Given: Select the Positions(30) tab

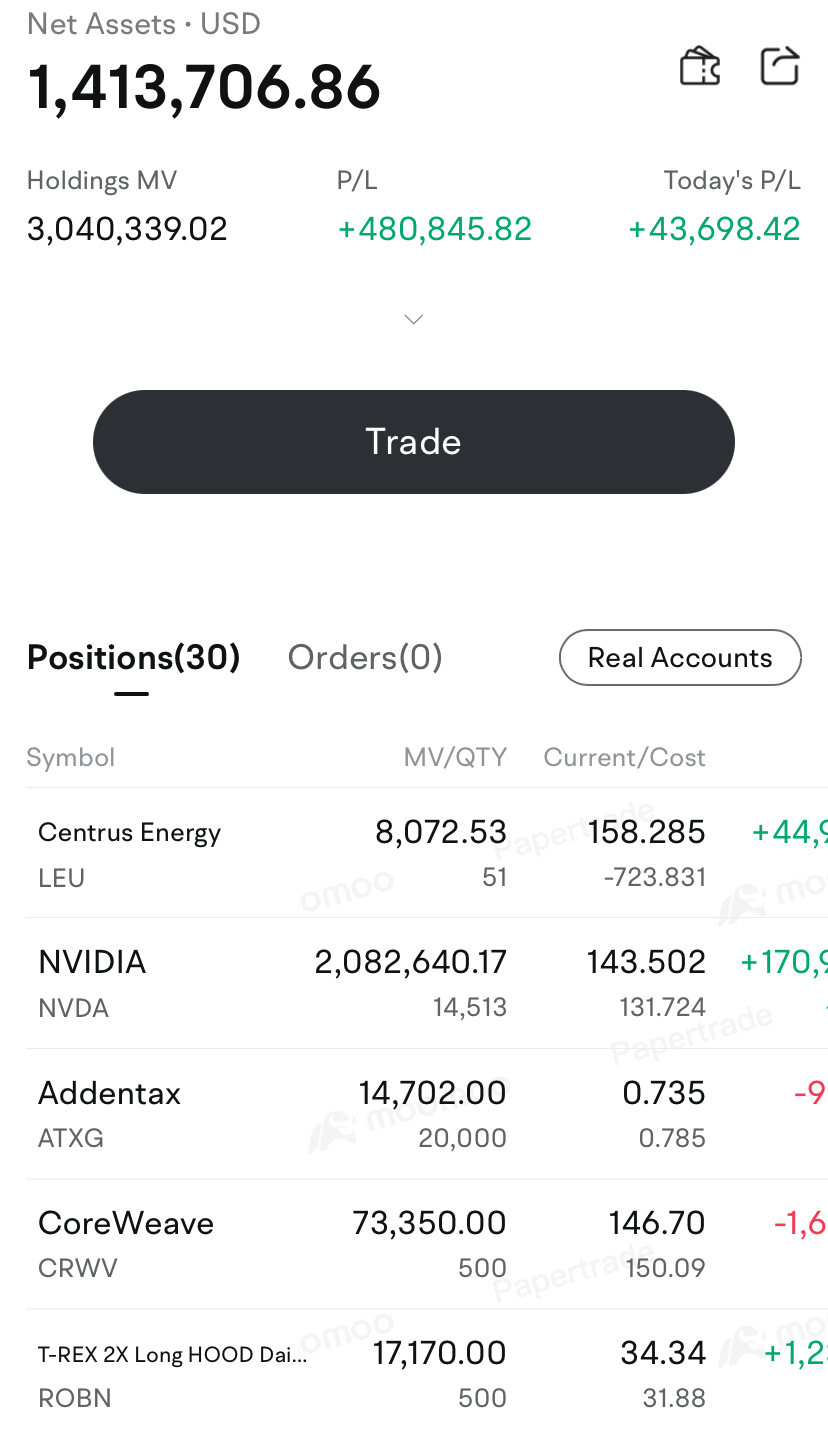Looking at the screenshot, I should coord(133,658).
